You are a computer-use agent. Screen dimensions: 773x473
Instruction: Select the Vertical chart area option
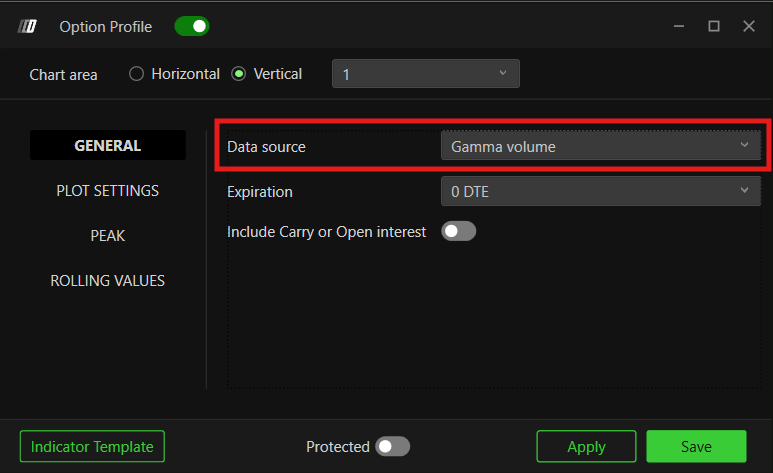pyautogui.click(x=239, y=74)
